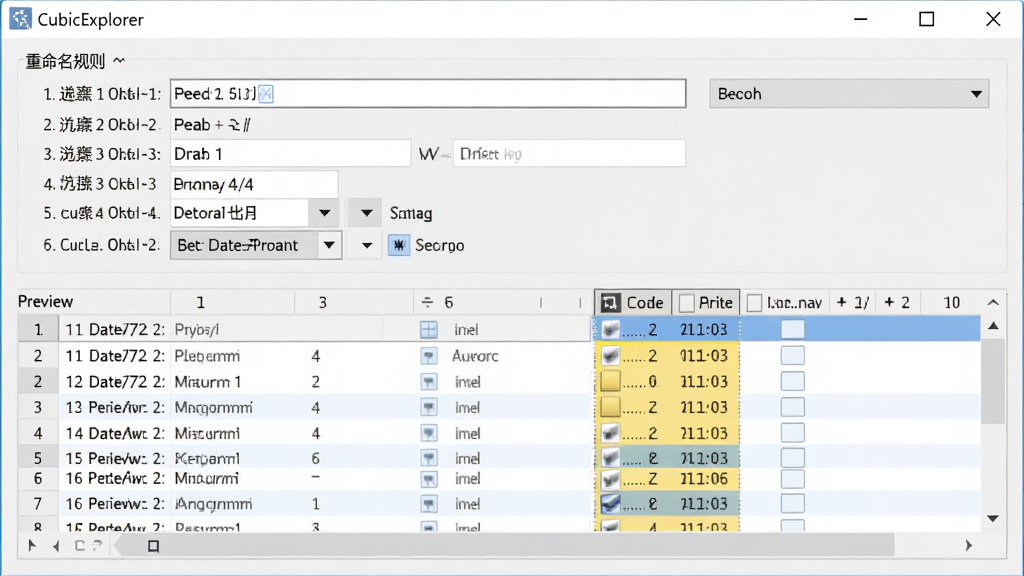This screenshot has width=1024, height=576.
Task: Click the Peab text in rule 2
Action: [192, 125]
